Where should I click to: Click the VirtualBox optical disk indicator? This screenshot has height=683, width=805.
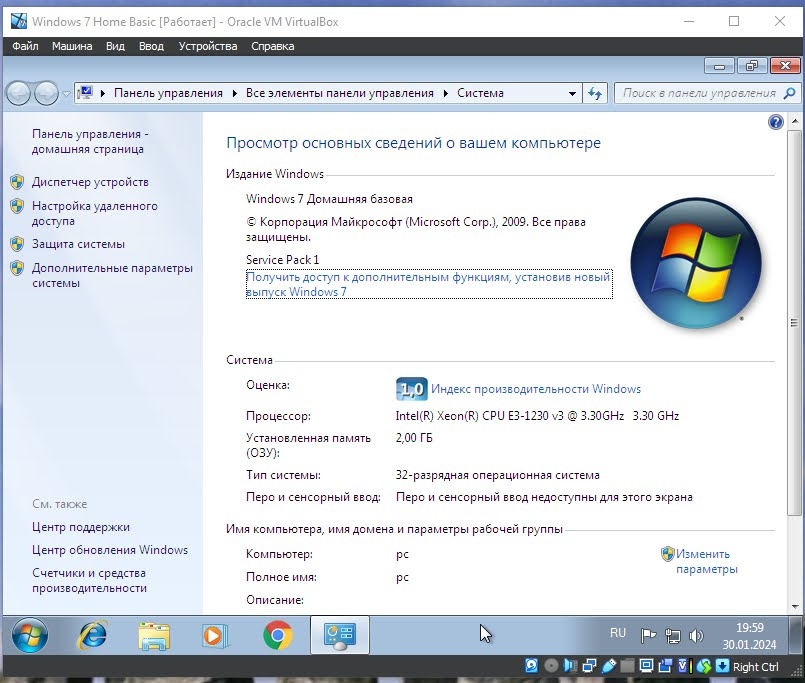point(551,666)
